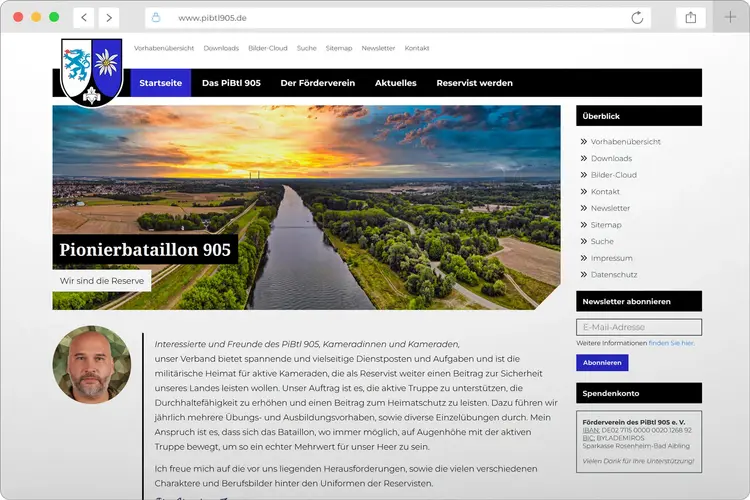This screenshot has height=500, width=750.
Task: Open the browser share icon
Action: [691, 17]
